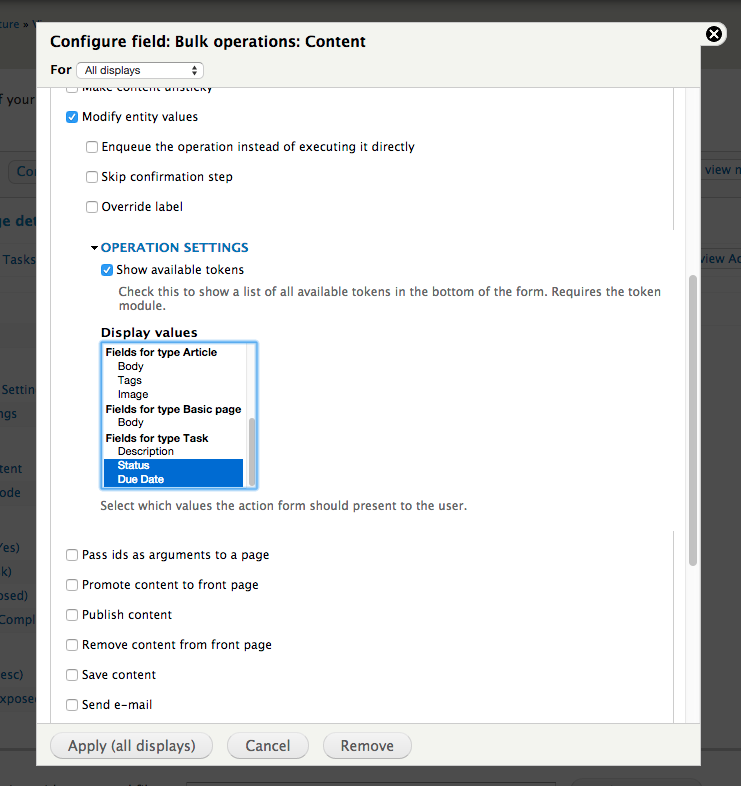Image resolution: width=741 pixels, height=786 pixels.
Task: Select Body under type Article
Action: 130,366
